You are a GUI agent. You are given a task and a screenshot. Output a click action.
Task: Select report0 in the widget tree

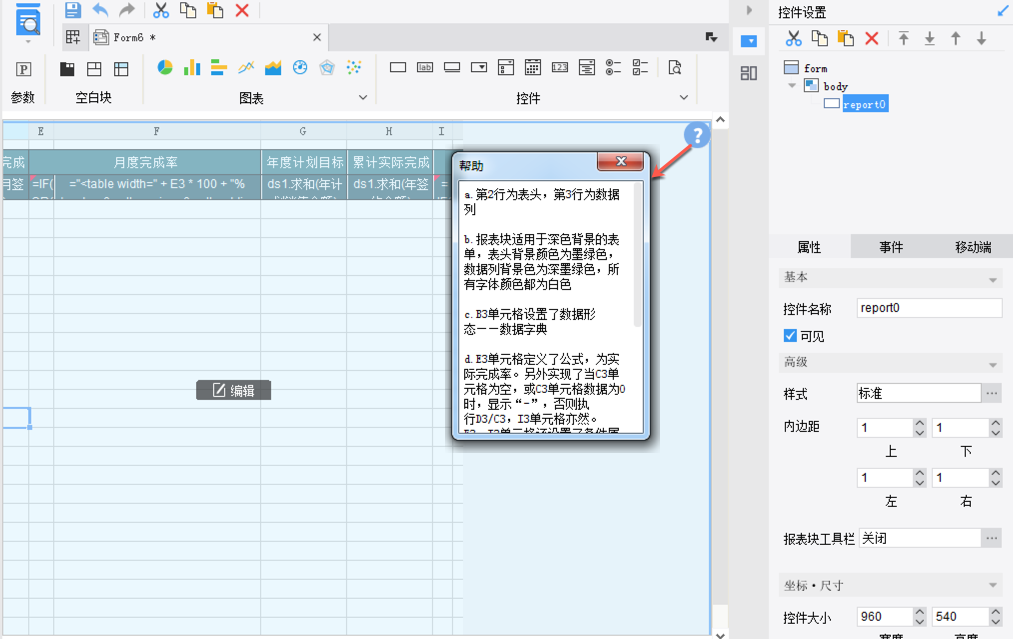[864, 104]
